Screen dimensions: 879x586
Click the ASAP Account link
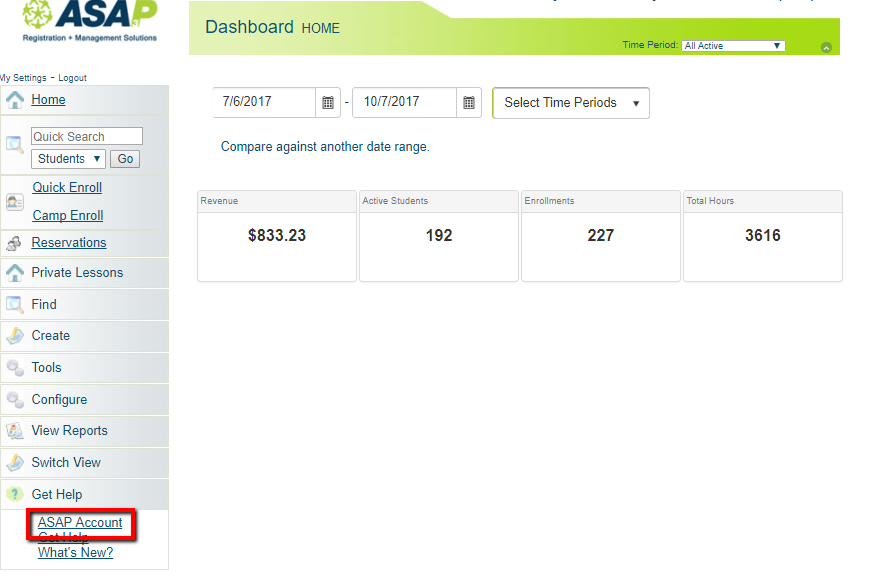(x=80, y=522)
